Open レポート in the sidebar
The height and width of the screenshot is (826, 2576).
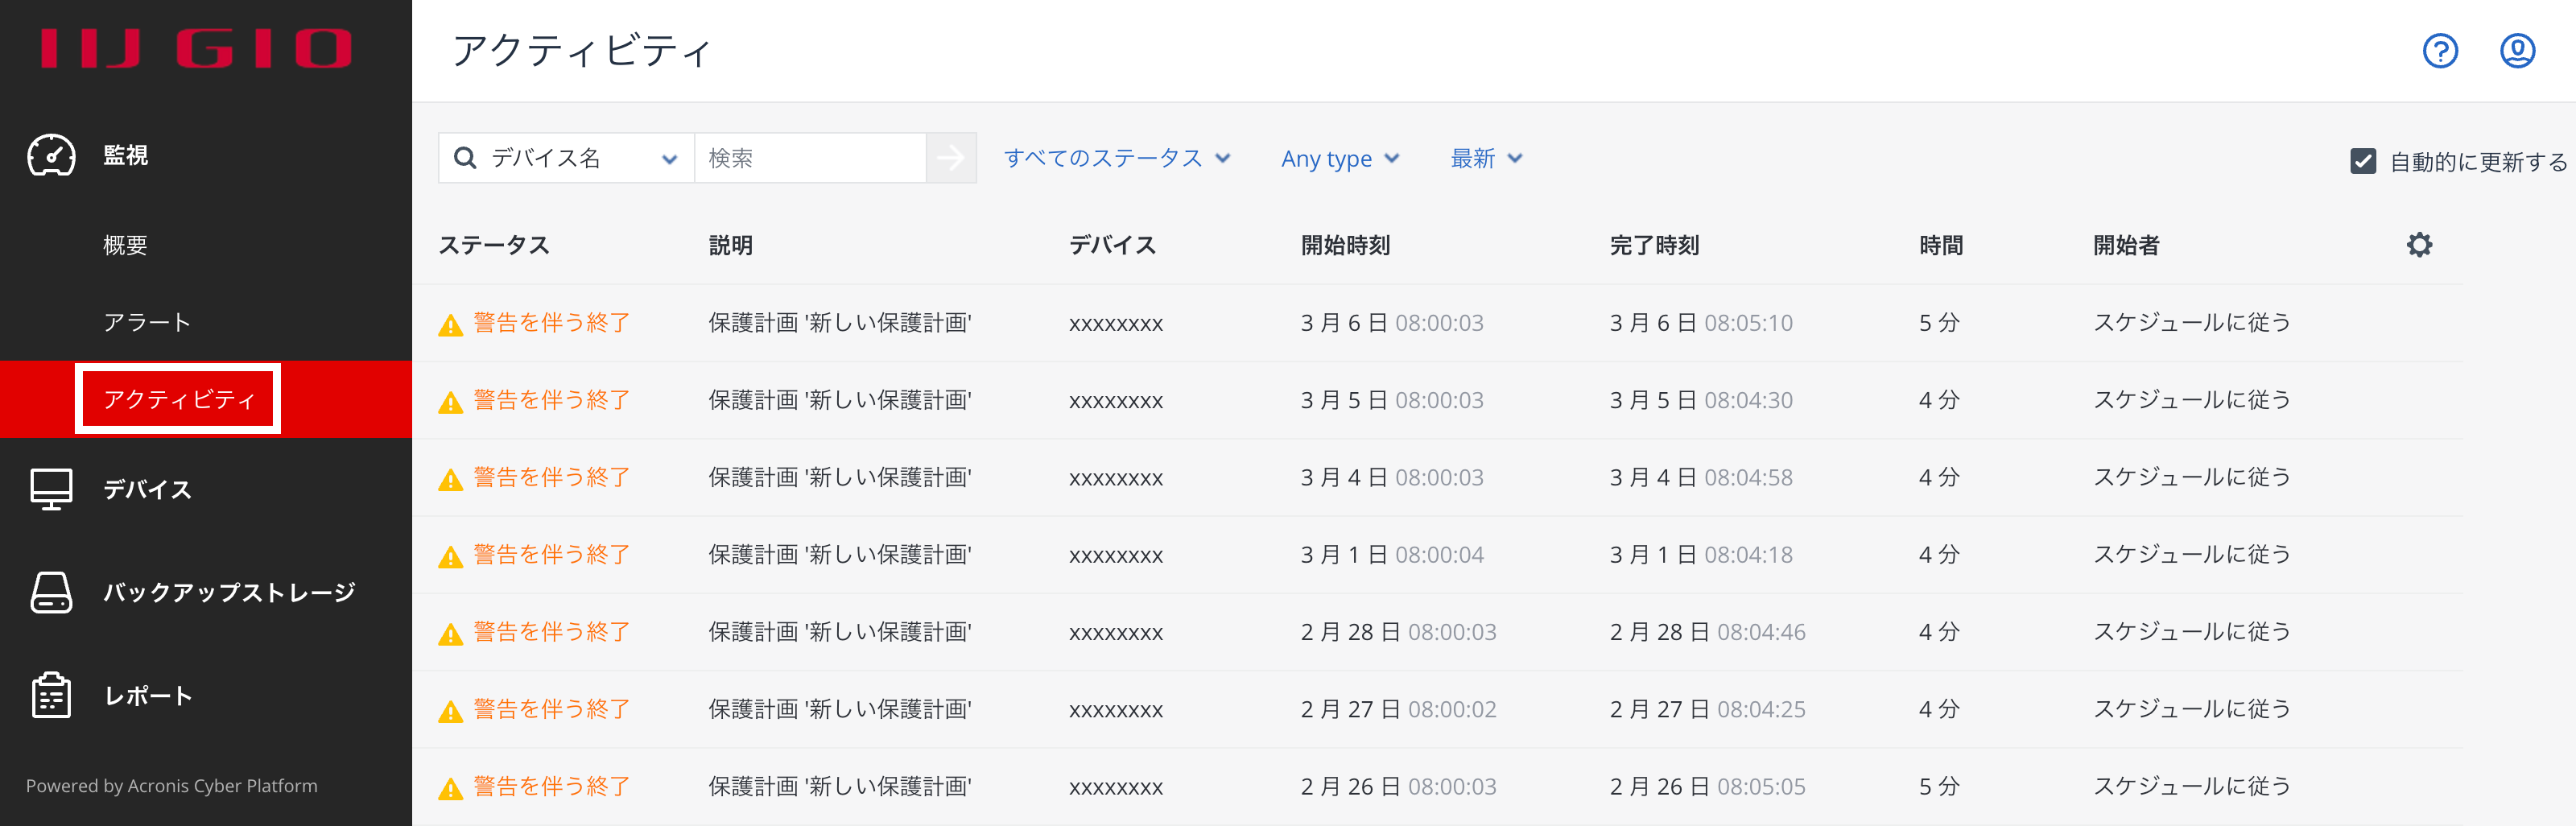148,695
